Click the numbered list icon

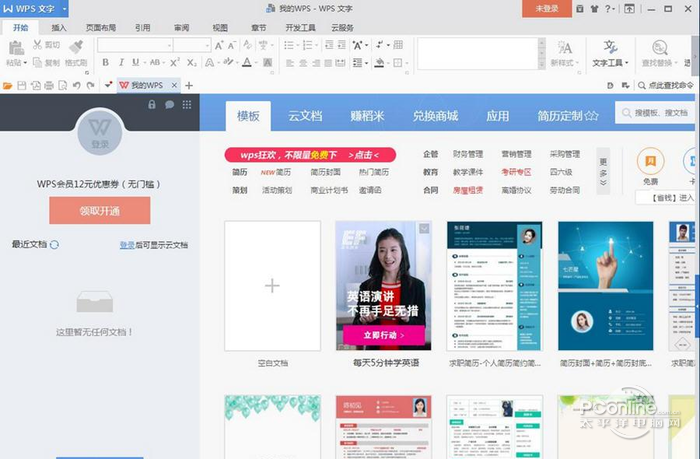[x=308, y=45]
